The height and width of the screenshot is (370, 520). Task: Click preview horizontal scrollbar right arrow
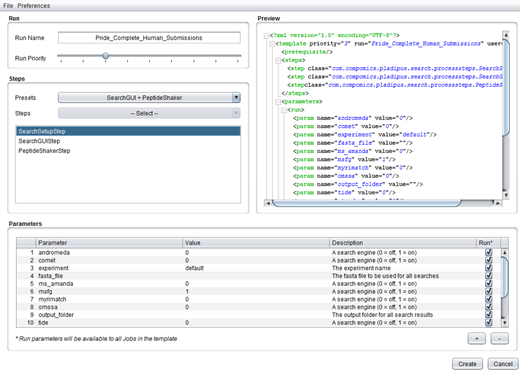click(x=498, y=203)
